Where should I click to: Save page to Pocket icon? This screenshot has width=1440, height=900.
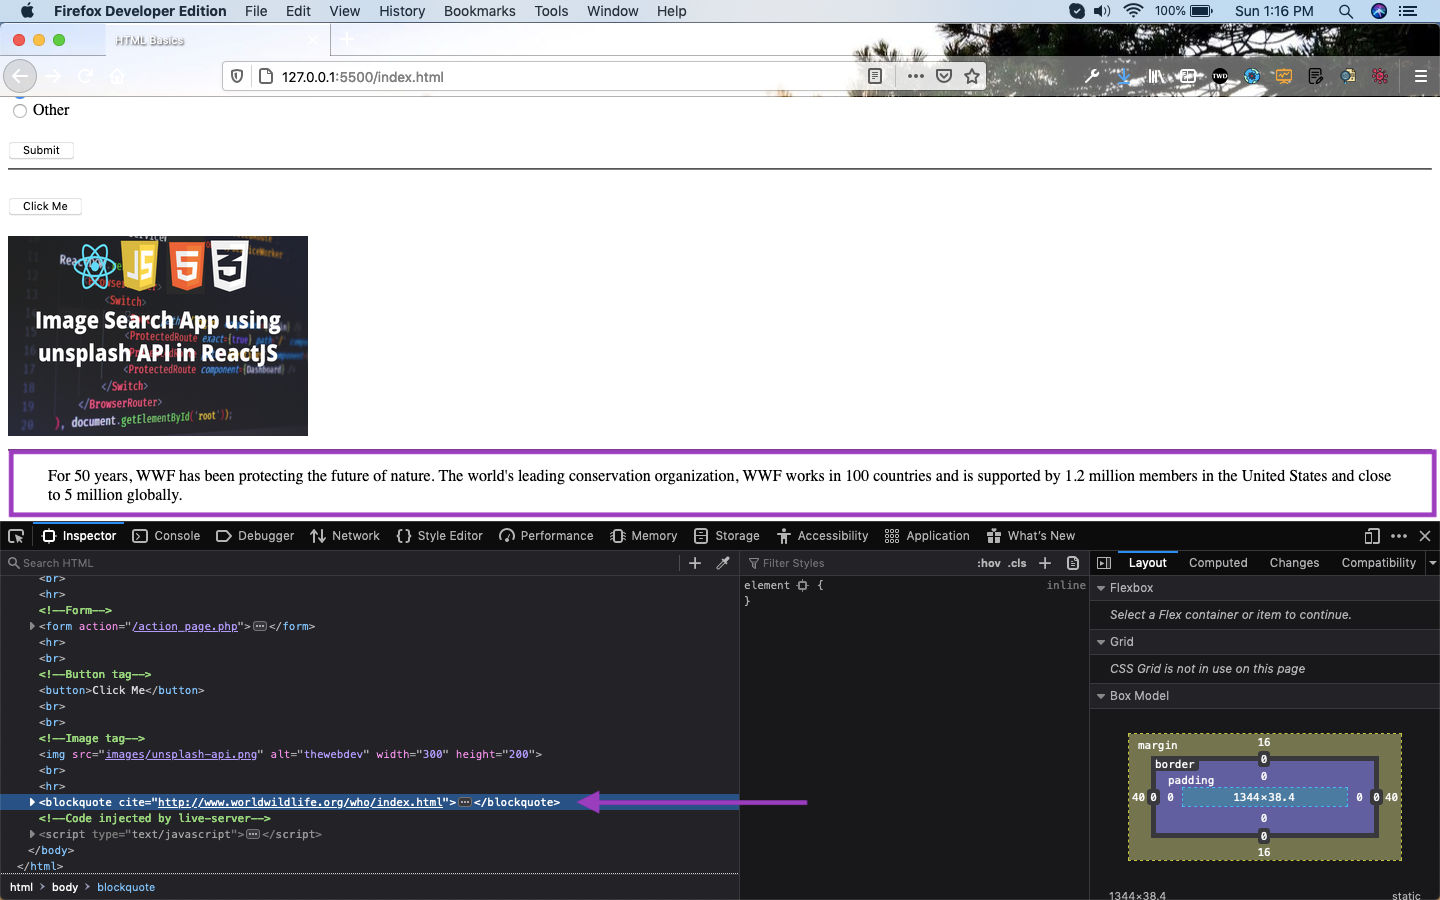pos(944,76)
